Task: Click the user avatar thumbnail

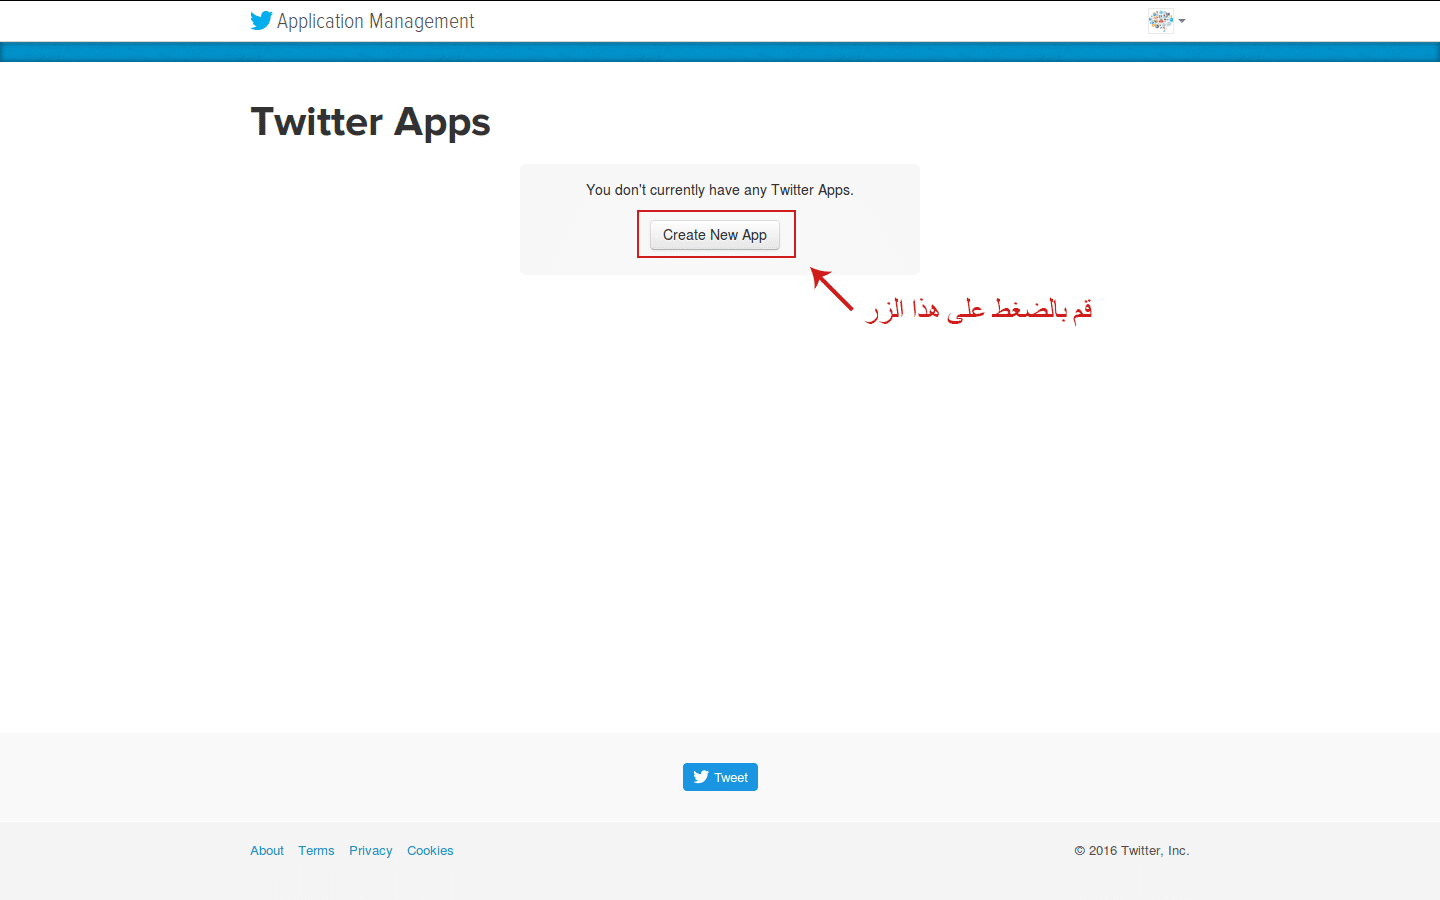Action: tap(1161, 21)
